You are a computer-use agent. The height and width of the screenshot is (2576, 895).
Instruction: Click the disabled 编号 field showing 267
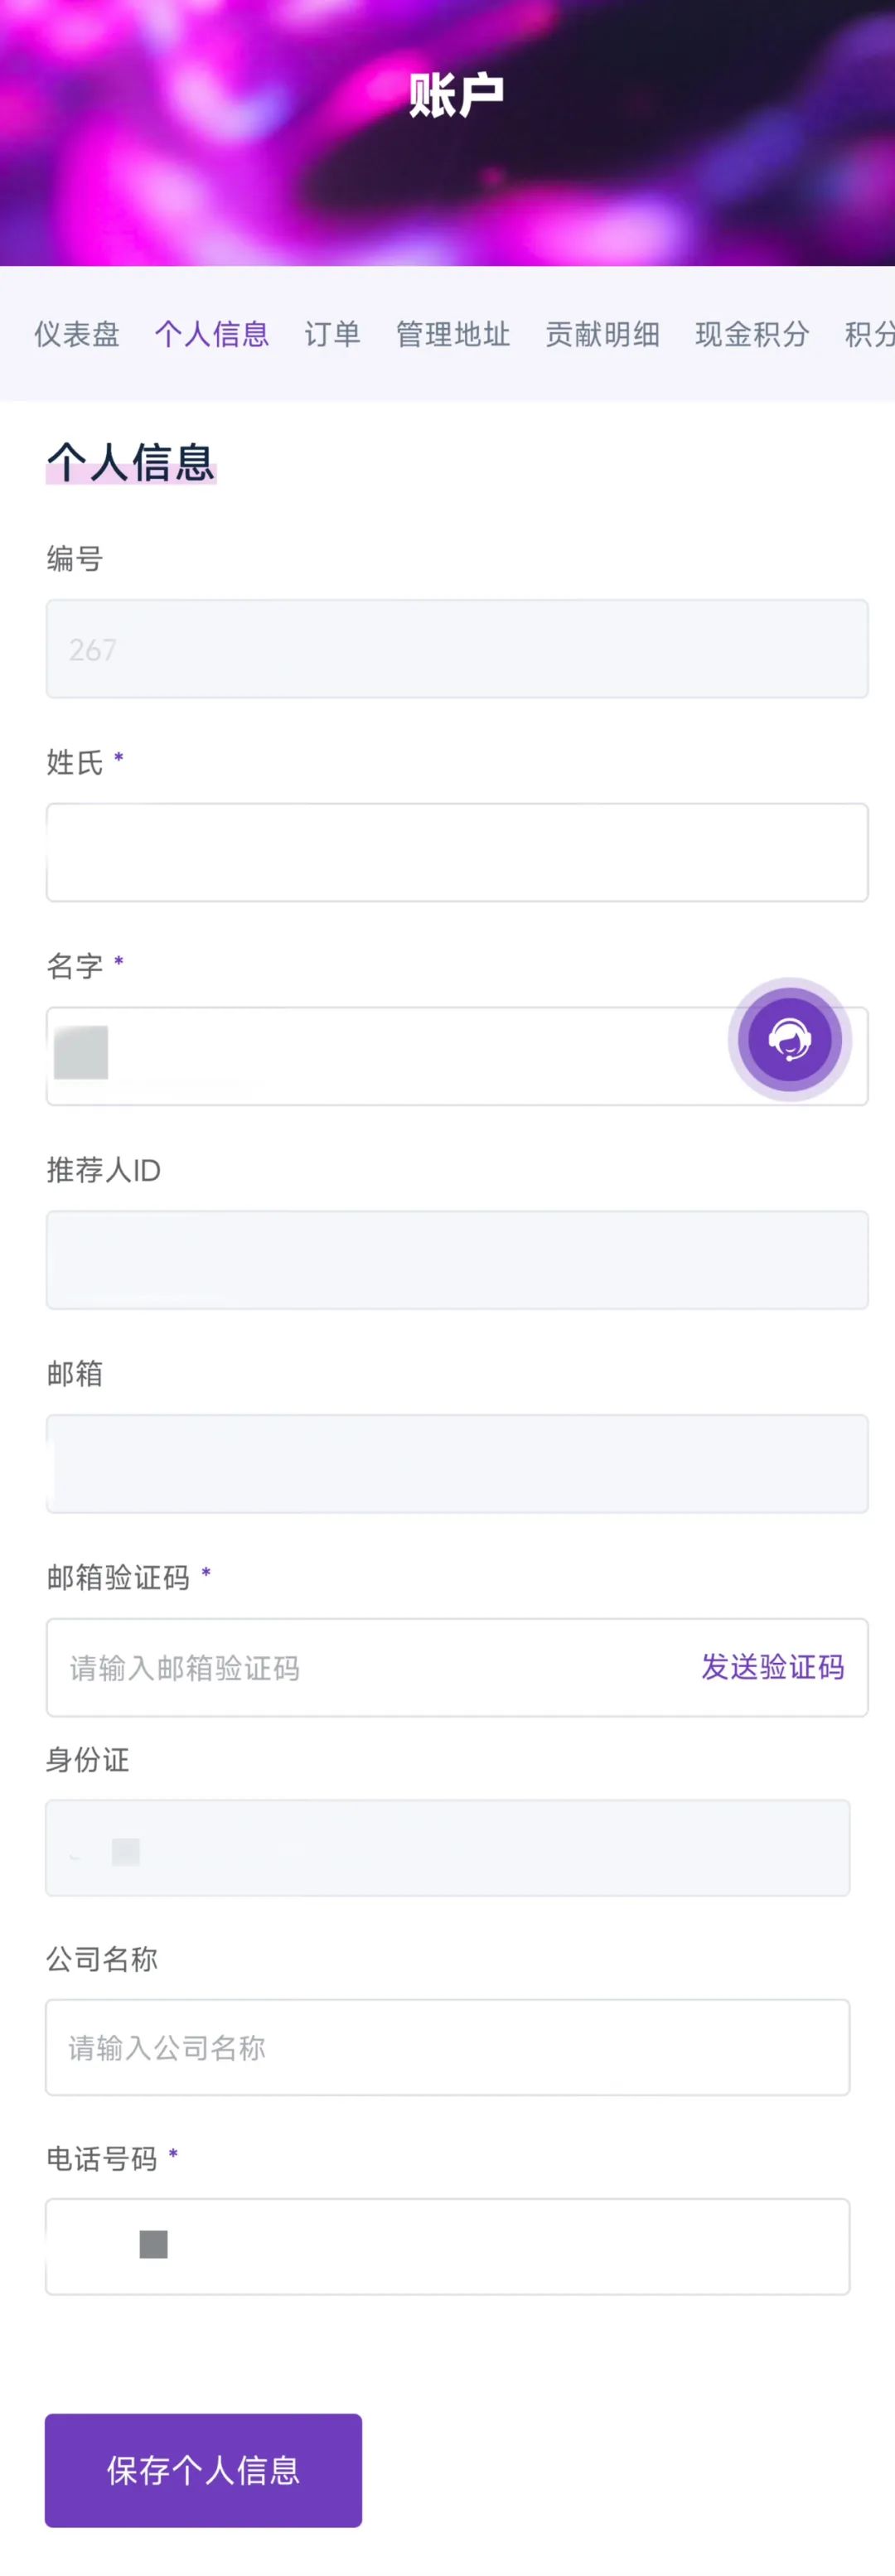[x=457, y=649]
